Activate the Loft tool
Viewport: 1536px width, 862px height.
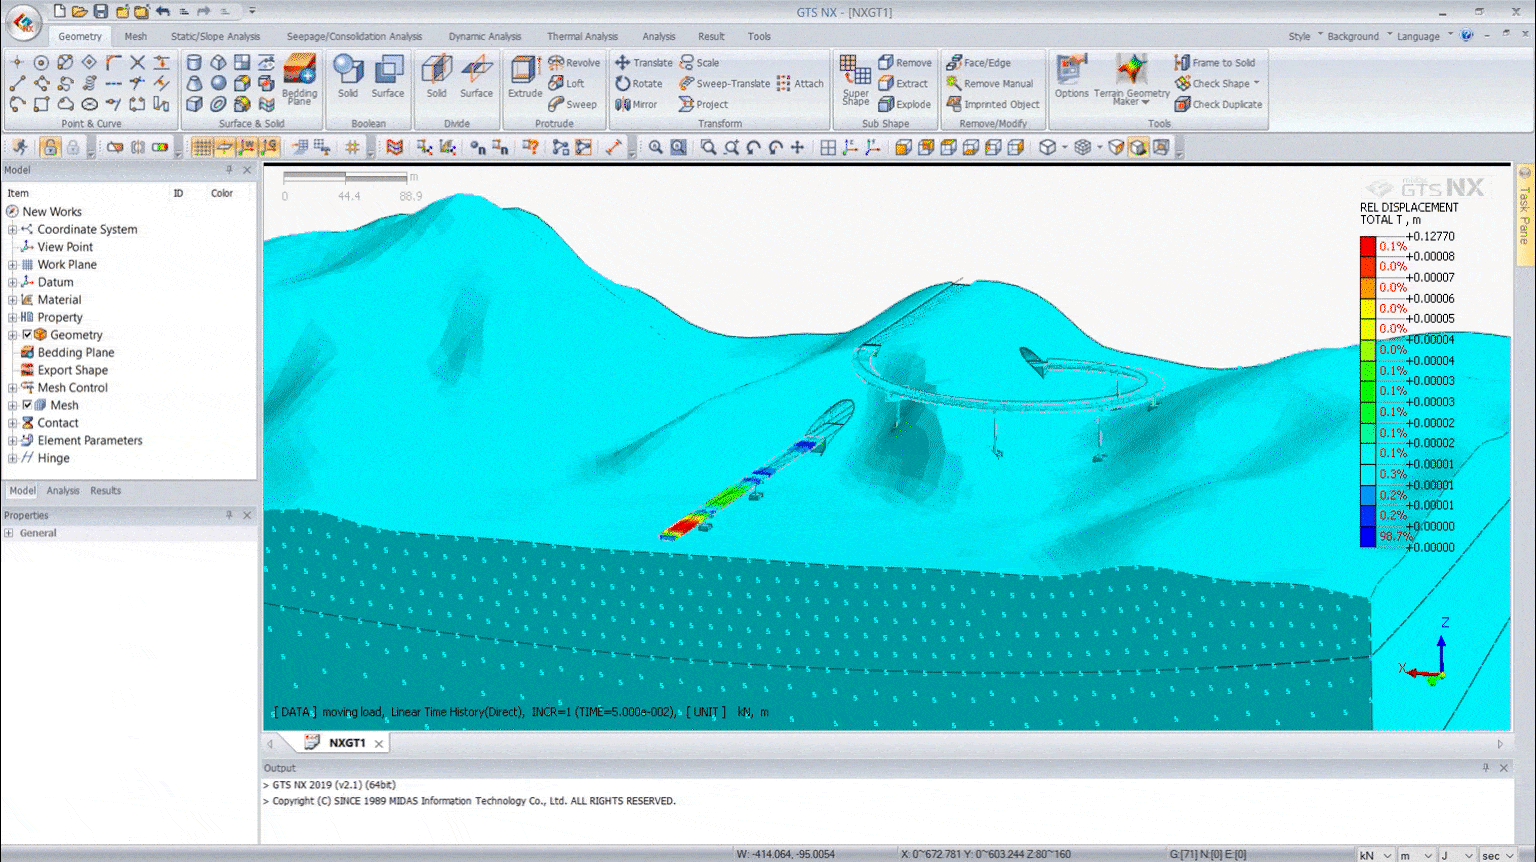coord(566,83)
